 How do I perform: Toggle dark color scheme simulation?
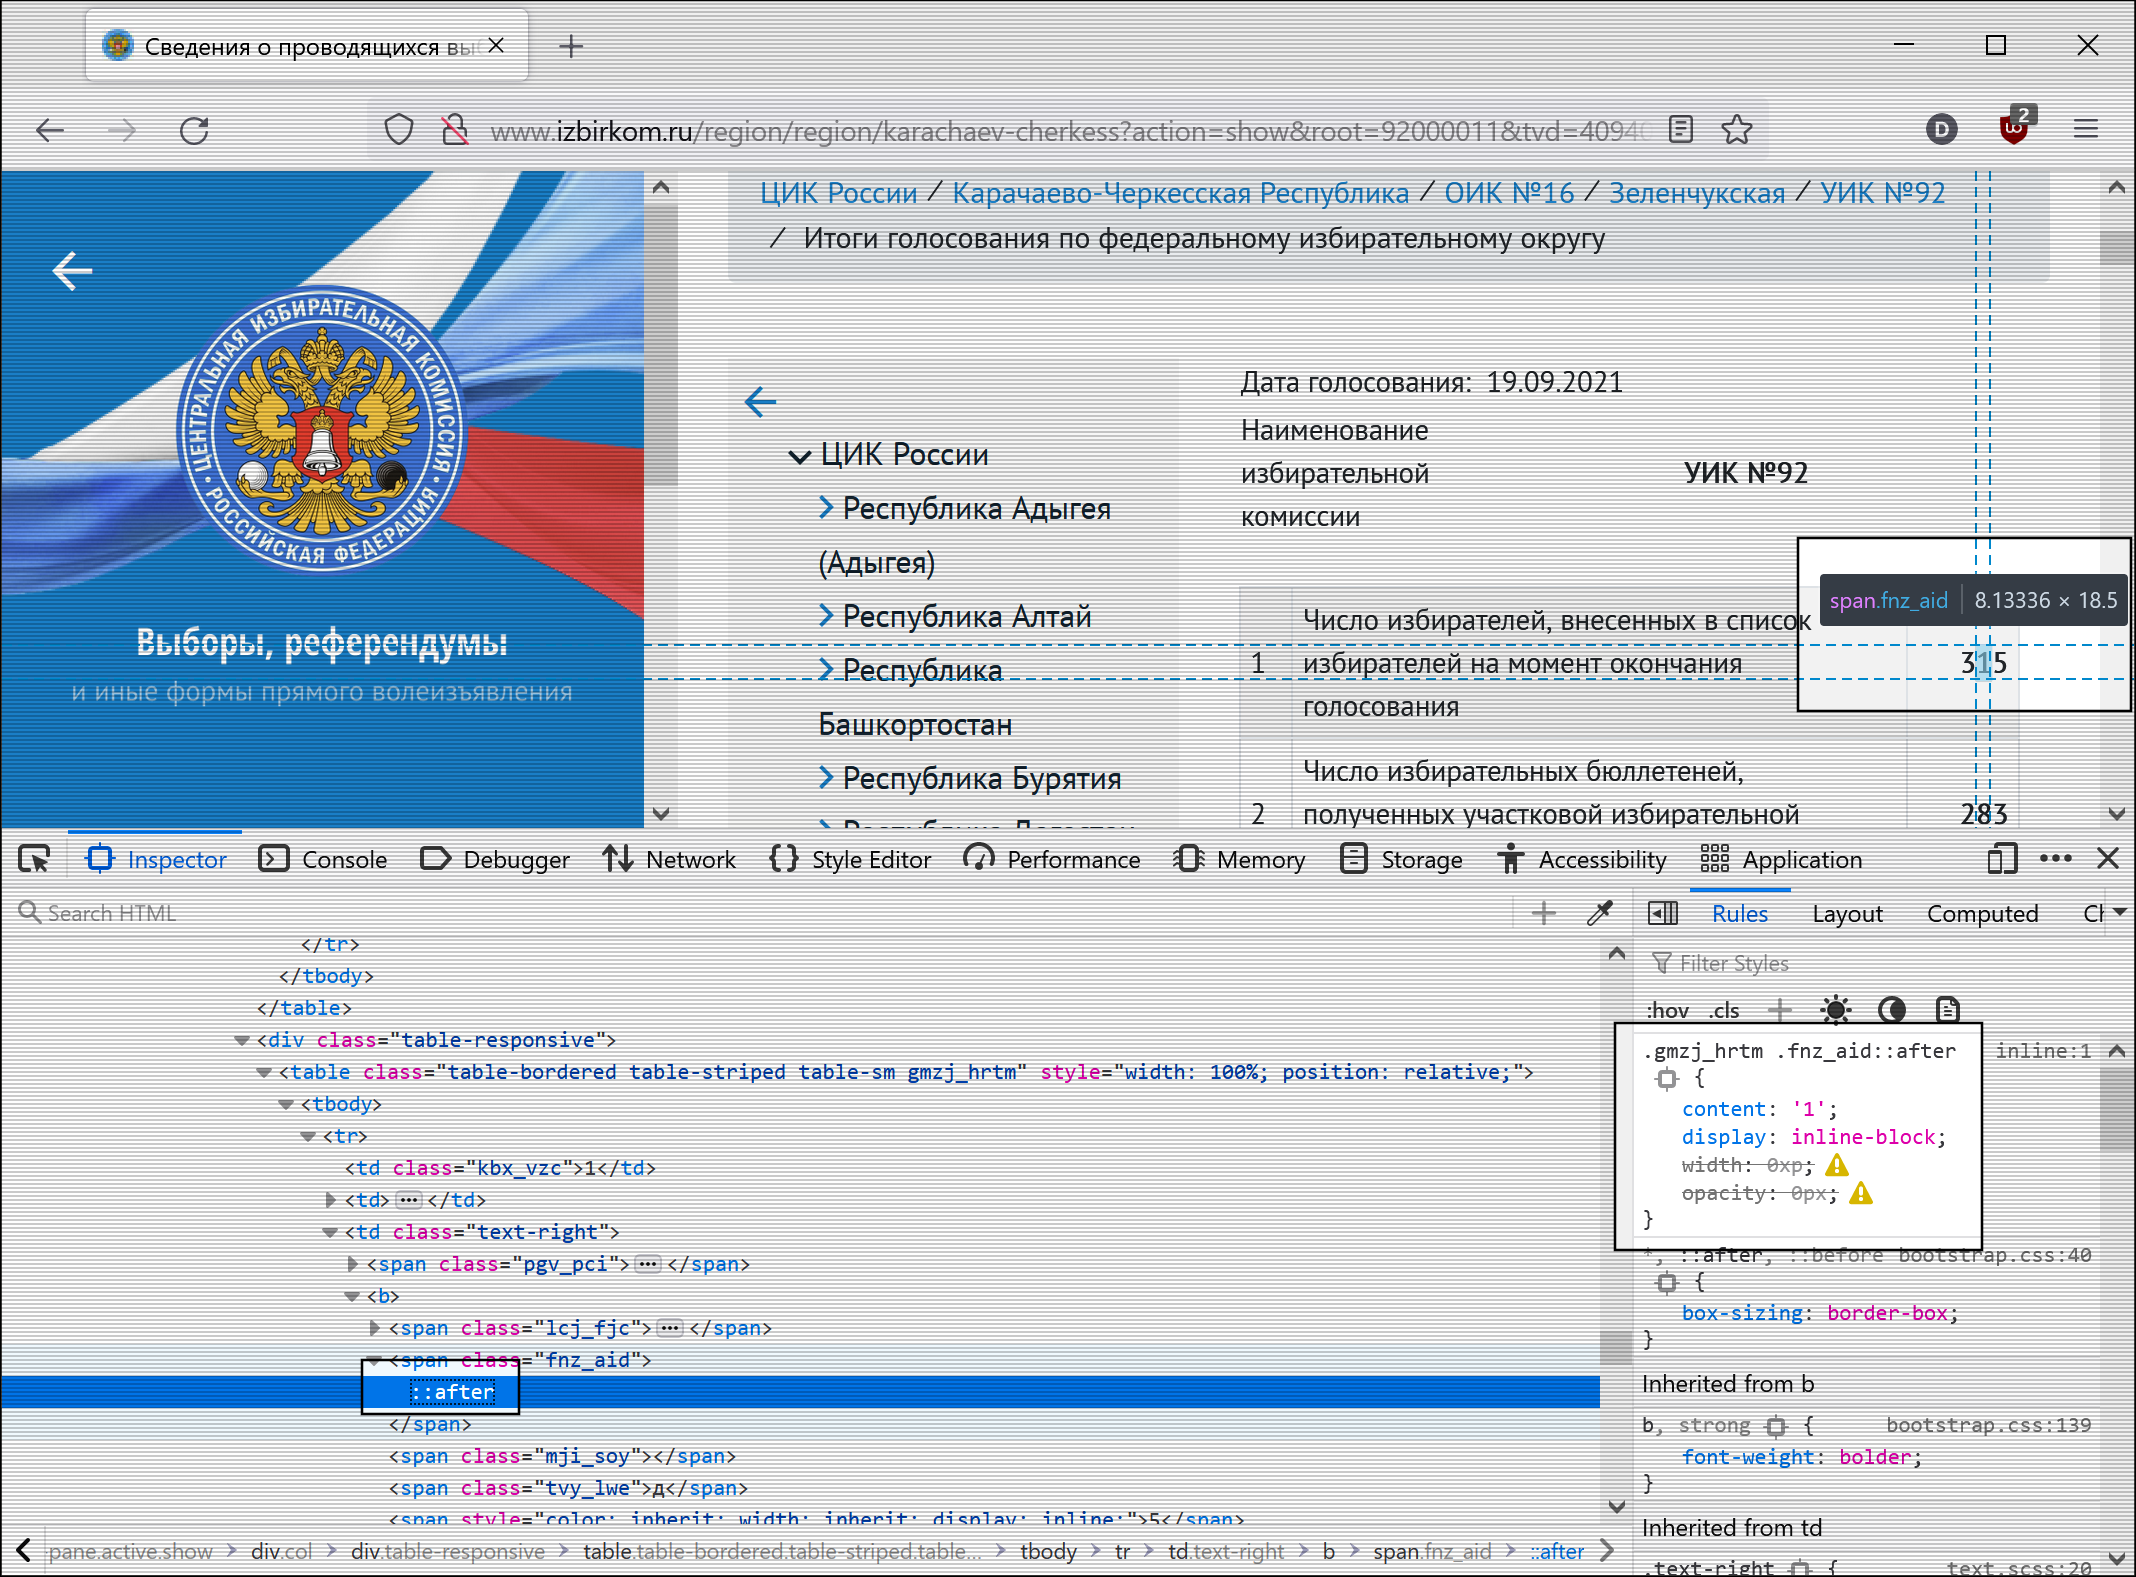pyautogui.click(x=1891, y=1010)
